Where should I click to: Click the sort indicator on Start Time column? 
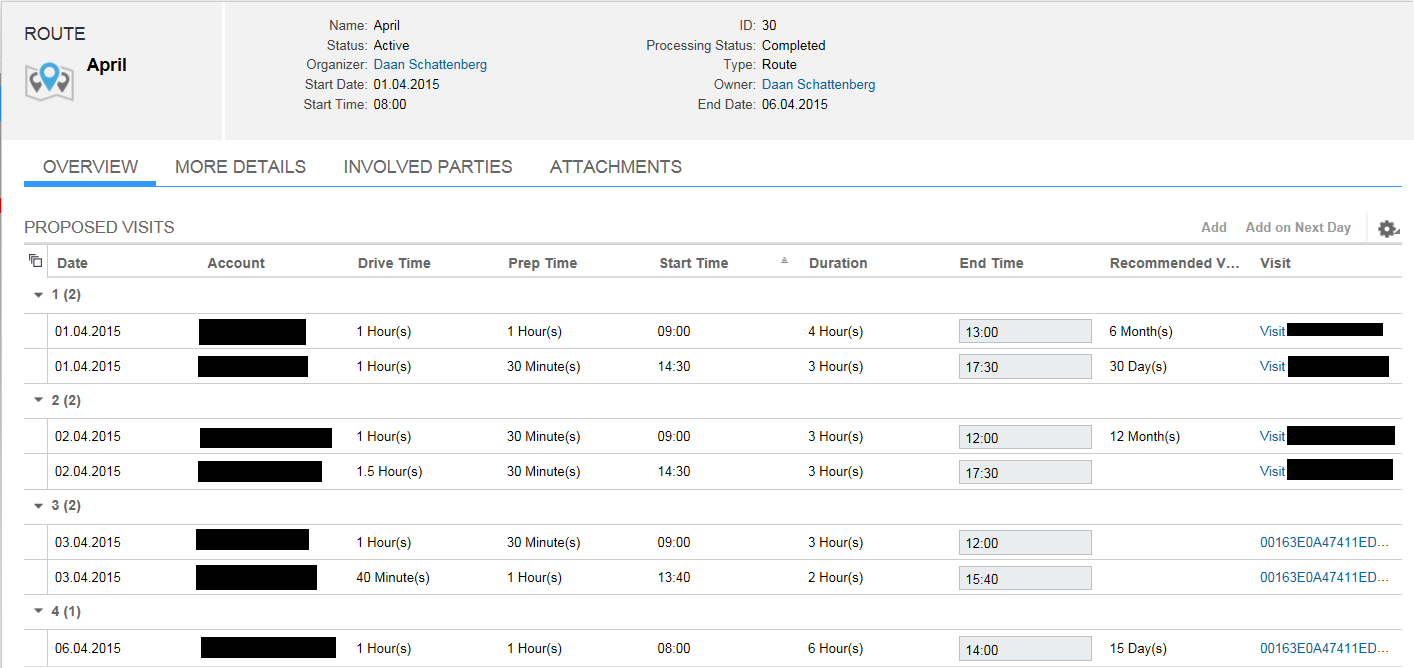783,260
